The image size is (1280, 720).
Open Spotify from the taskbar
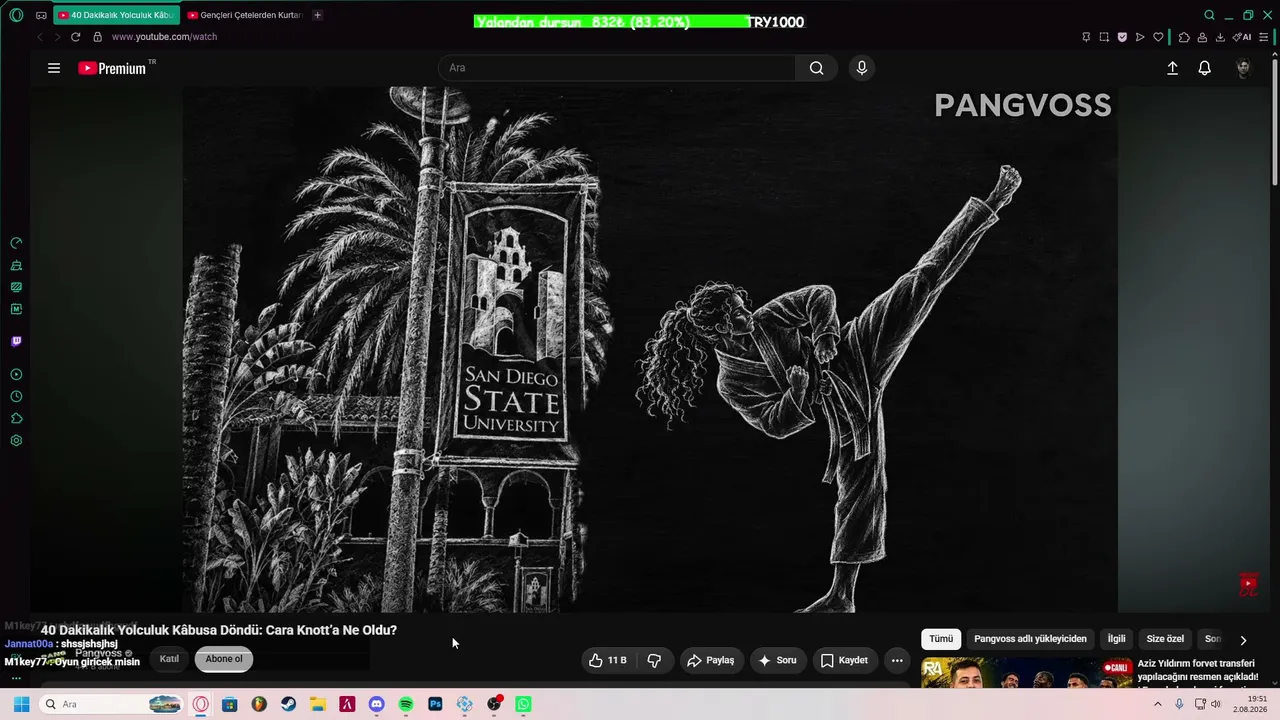click(406, 704)
